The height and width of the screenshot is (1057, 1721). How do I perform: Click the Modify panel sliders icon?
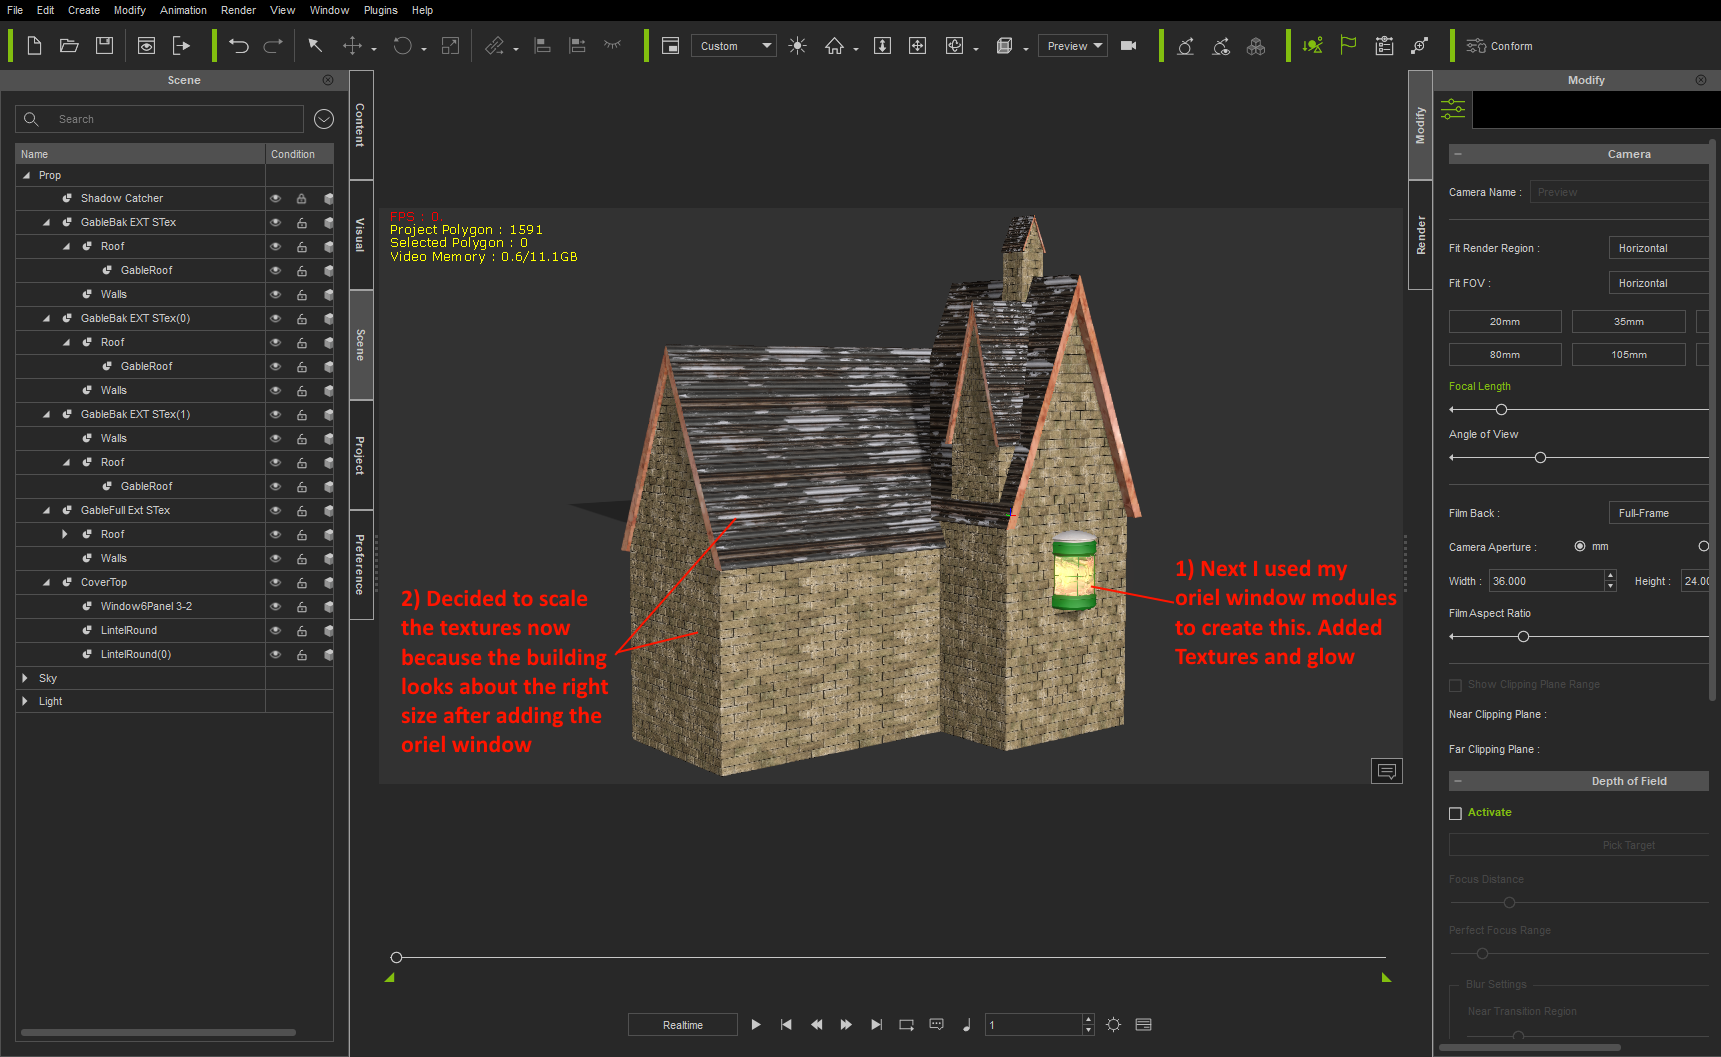(x=1453, y=109)
